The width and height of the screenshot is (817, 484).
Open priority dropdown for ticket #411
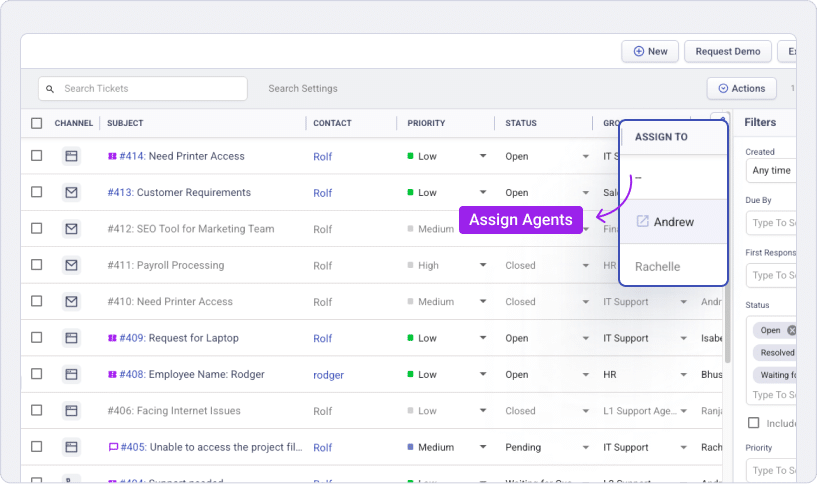[483, 265]
